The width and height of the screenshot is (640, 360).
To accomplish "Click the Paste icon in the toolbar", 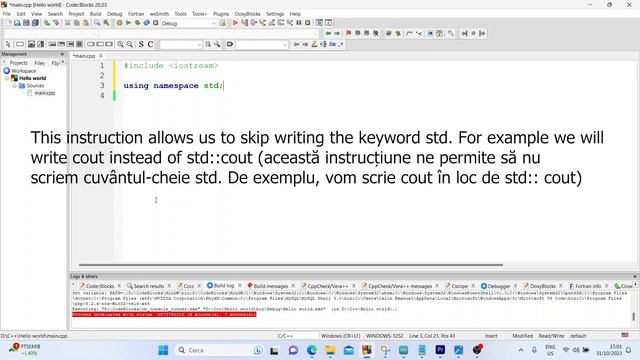I will 86,23.
